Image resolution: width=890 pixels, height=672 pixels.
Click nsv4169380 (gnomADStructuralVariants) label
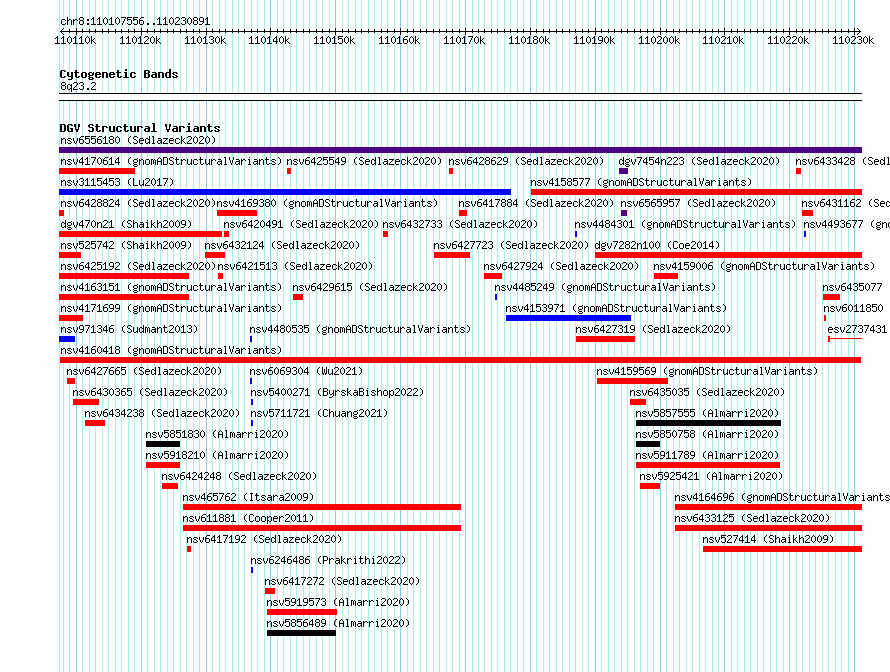coord(328,203)
